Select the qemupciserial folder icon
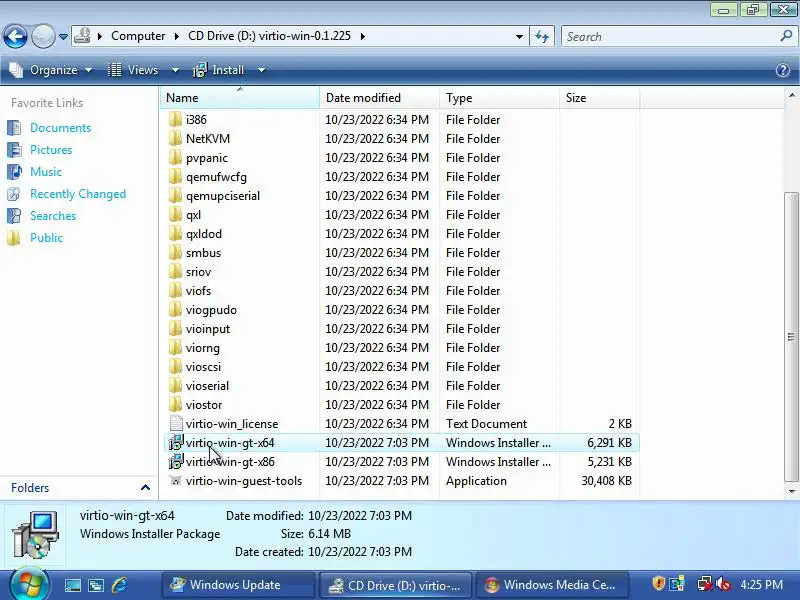 [x=175, y=195]
